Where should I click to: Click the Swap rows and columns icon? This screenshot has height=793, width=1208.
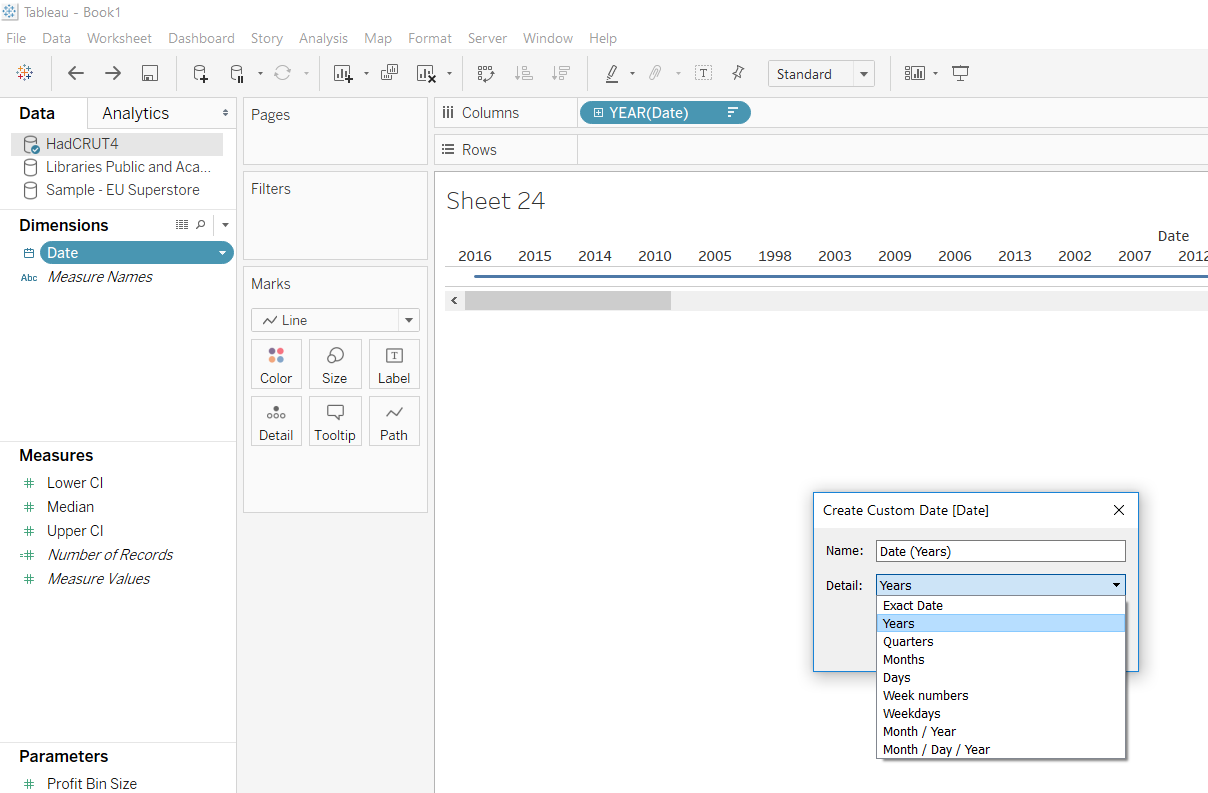(x=486, y=73)
